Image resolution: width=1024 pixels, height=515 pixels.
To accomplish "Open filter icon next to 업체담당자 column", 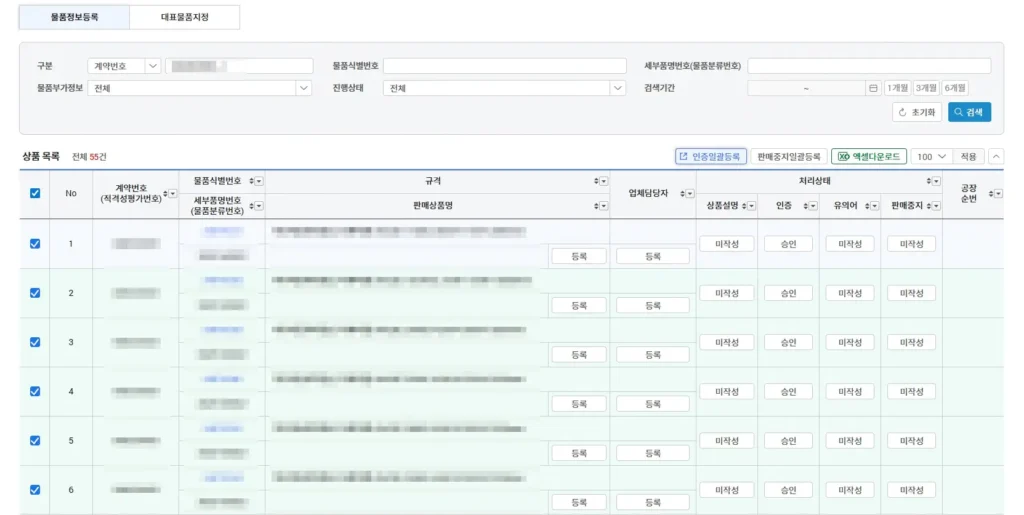I will point(689,193).
